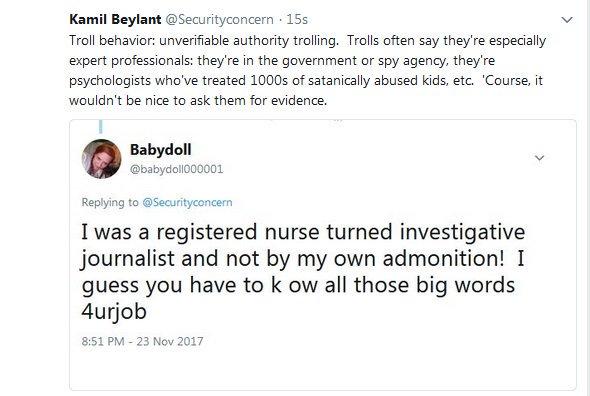
Task: Open the Babydoll profile avatar
Action: [101, 158]
